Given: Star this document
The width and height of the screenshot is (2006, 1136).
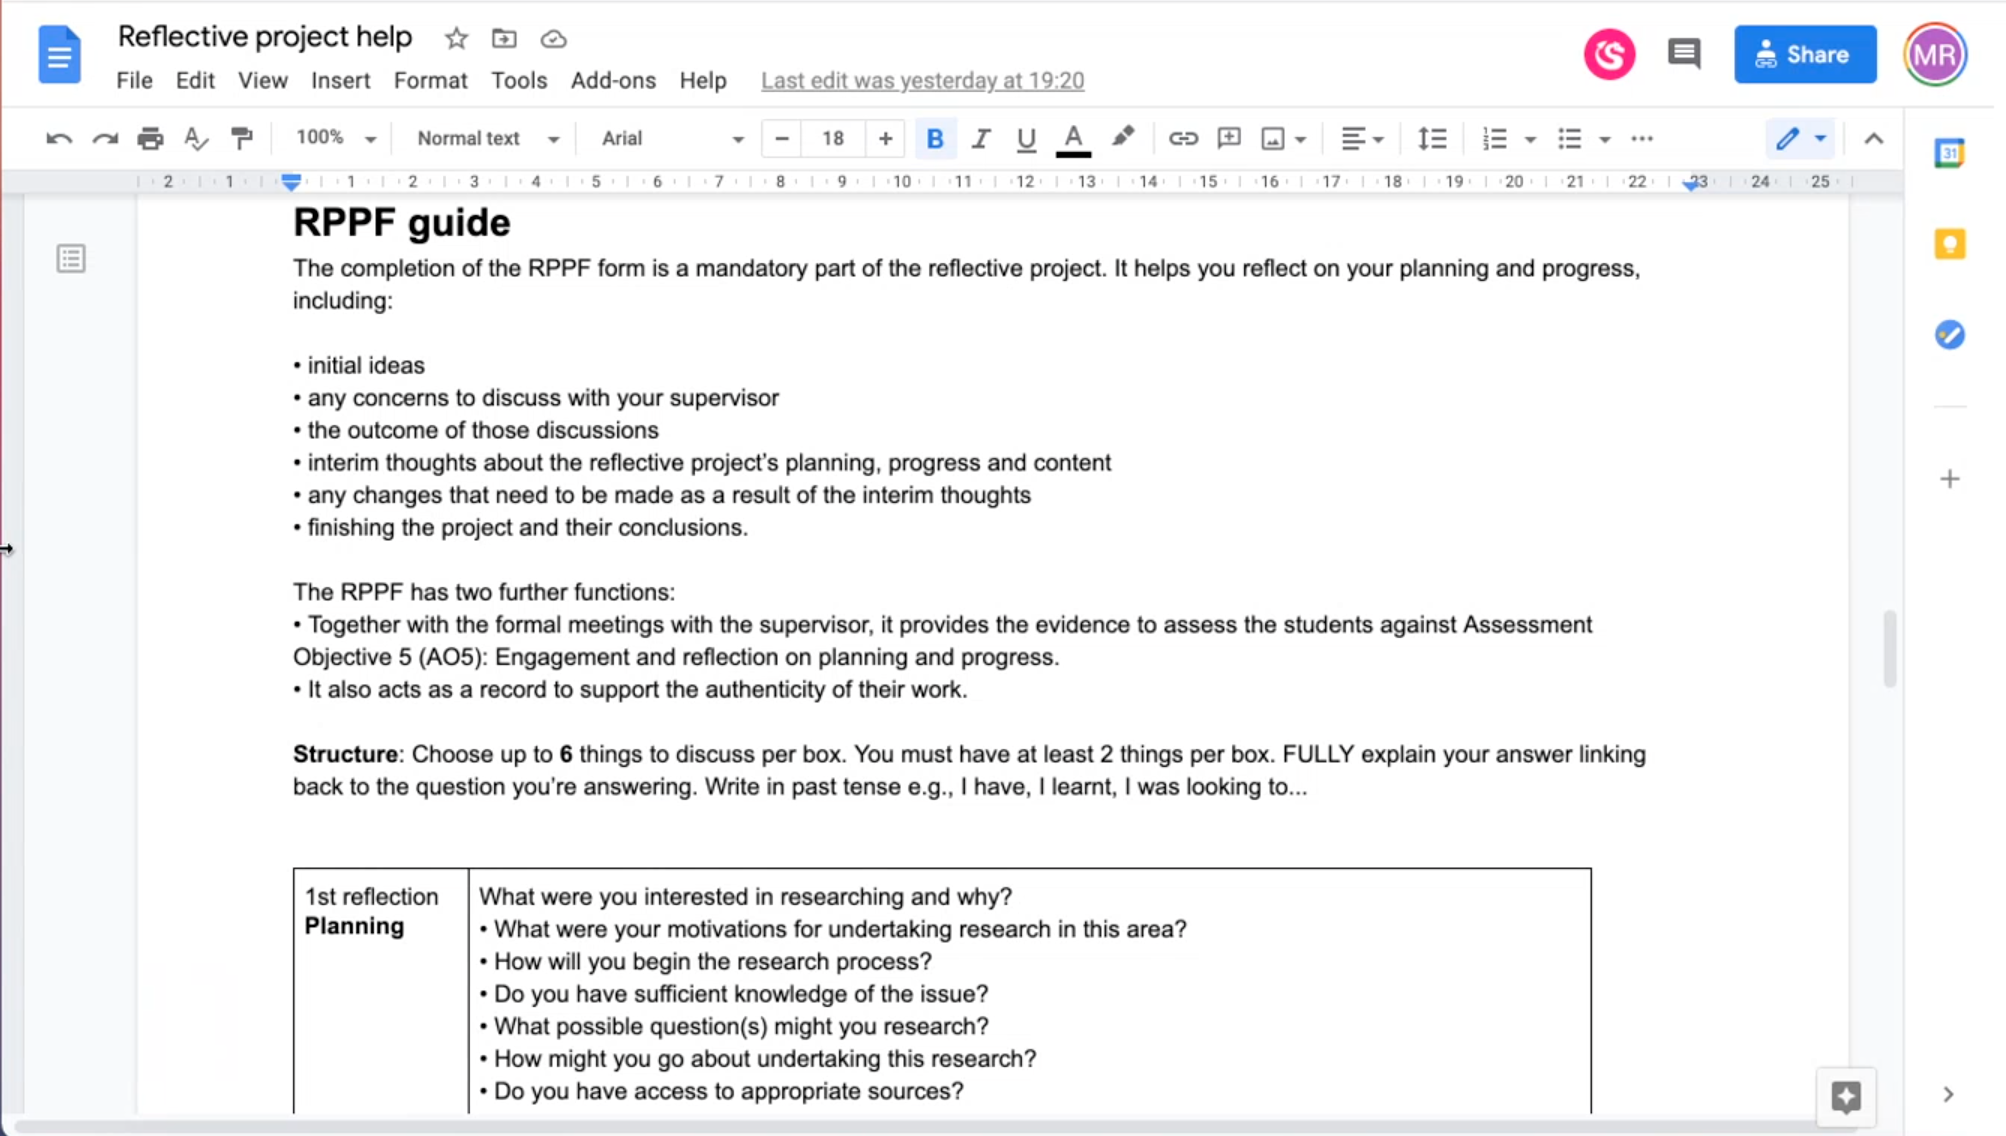Looking at the screenshot, I should point(456,39).
